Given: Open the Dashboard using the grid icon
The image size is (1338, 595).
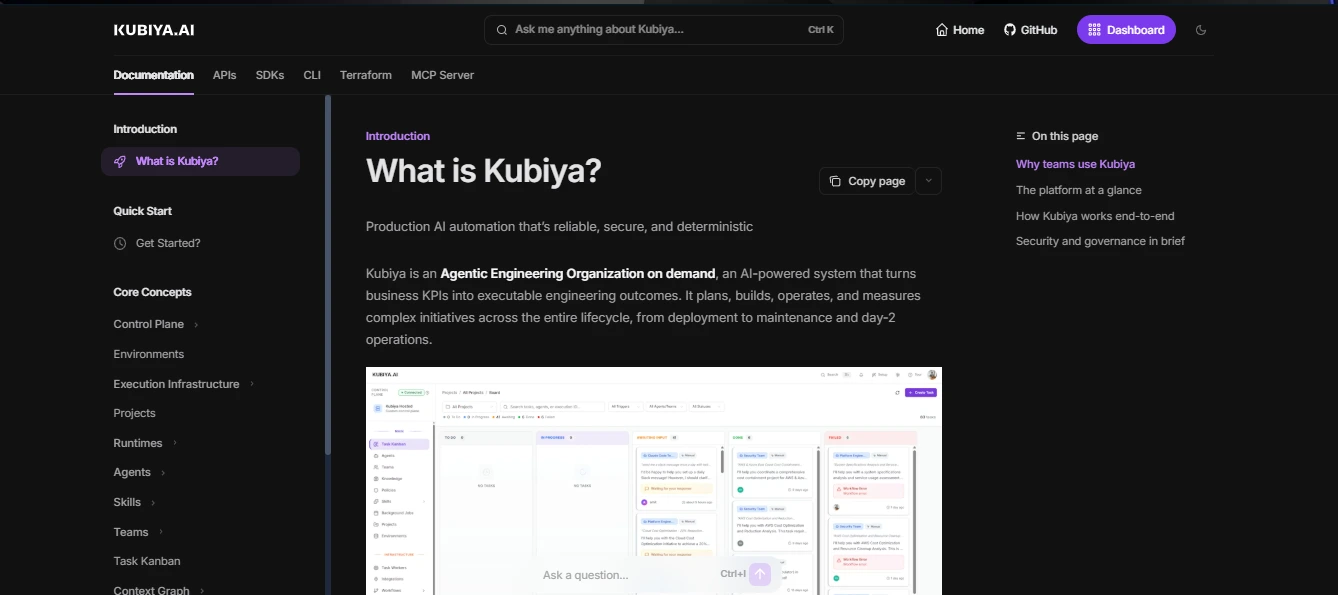Looking at the screenshot, I should tap(1096, 29).
